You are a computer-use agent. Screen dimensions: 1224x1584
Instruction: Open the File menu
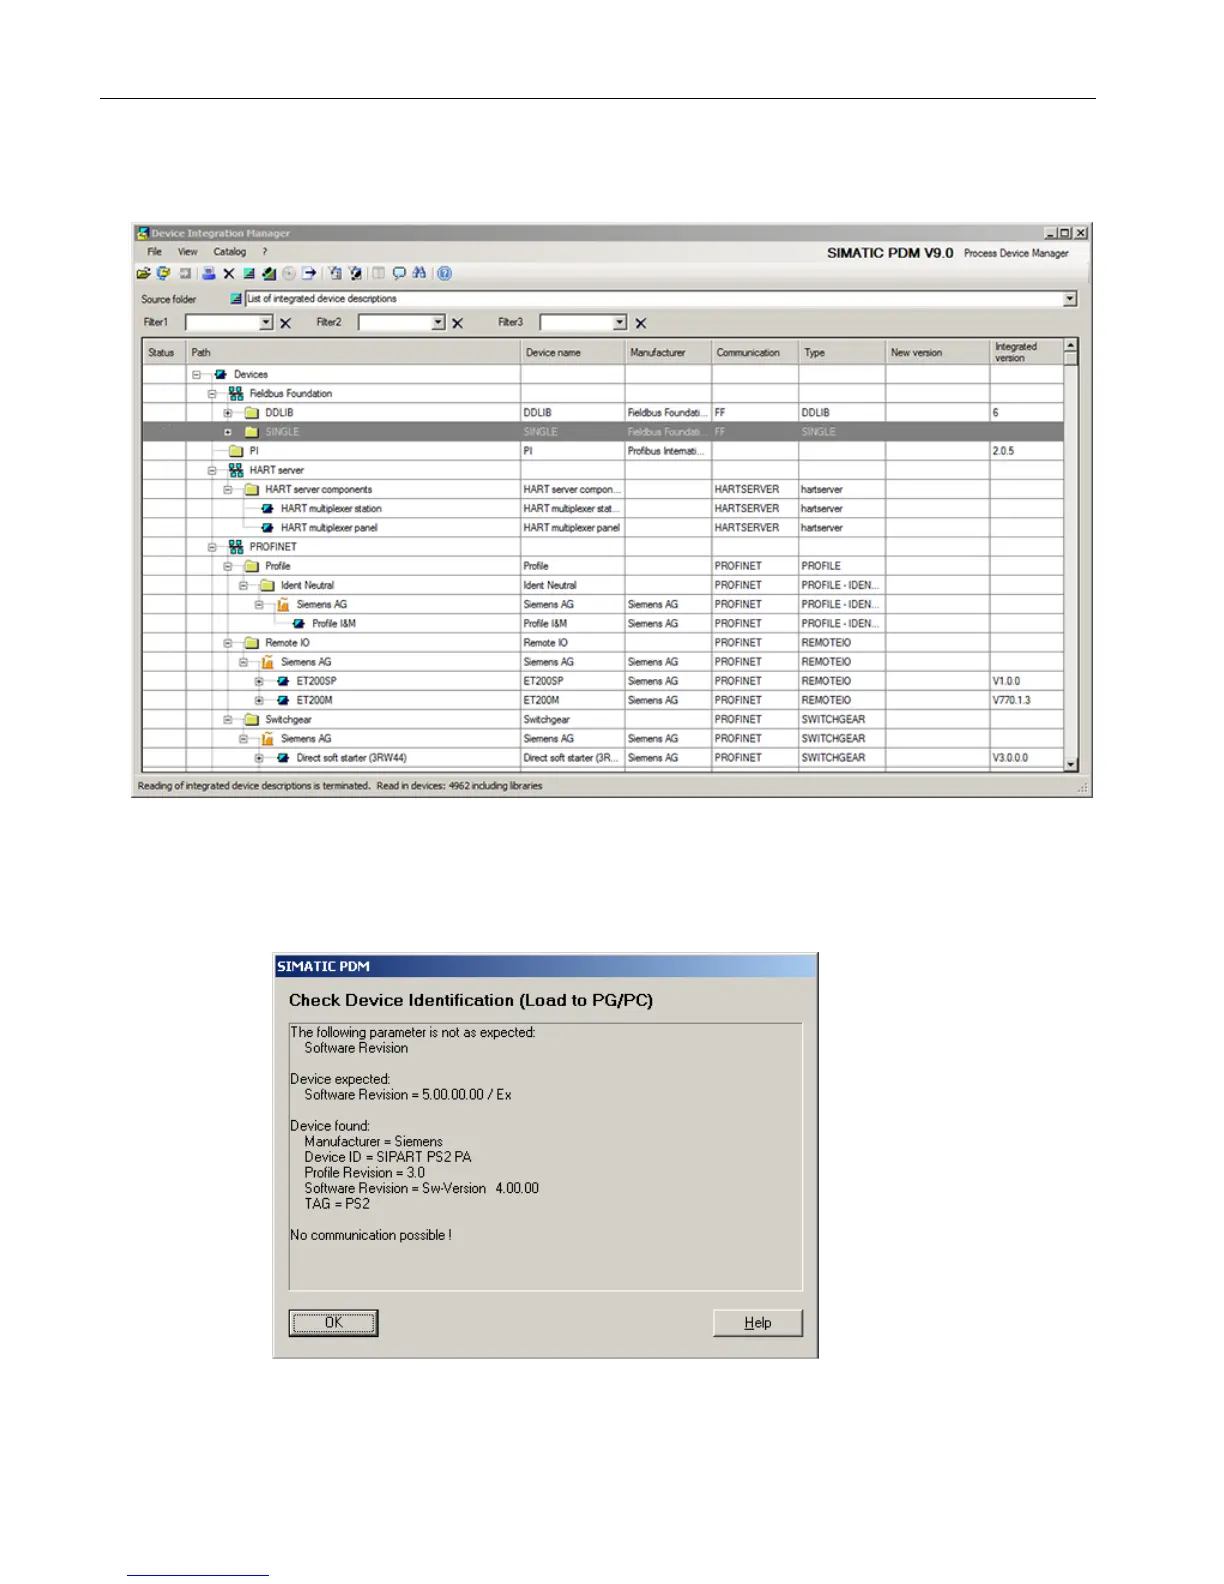coord(154,252)
